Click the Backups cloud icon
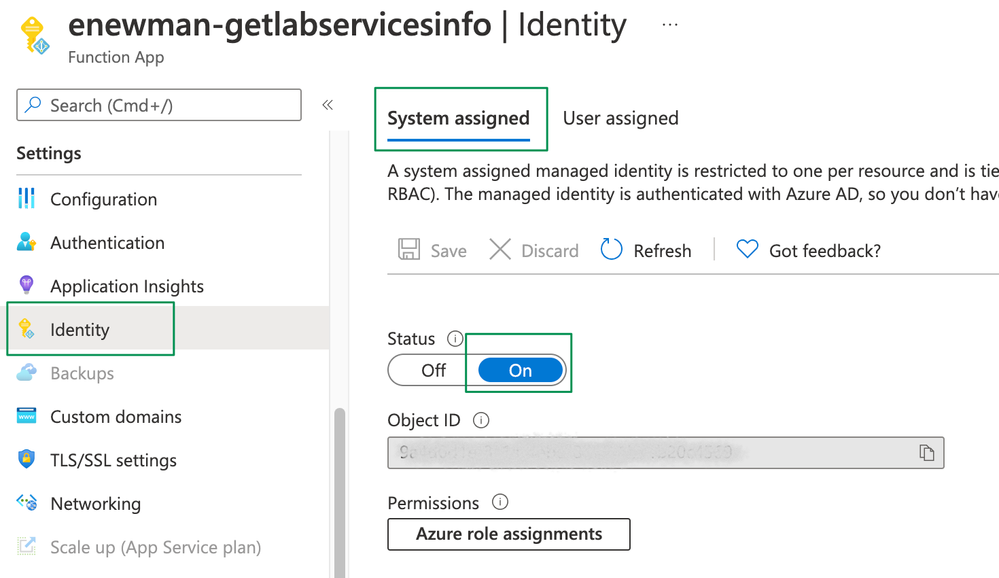The width and height of the screenshot is (999, 578). (x=27, y=372)
